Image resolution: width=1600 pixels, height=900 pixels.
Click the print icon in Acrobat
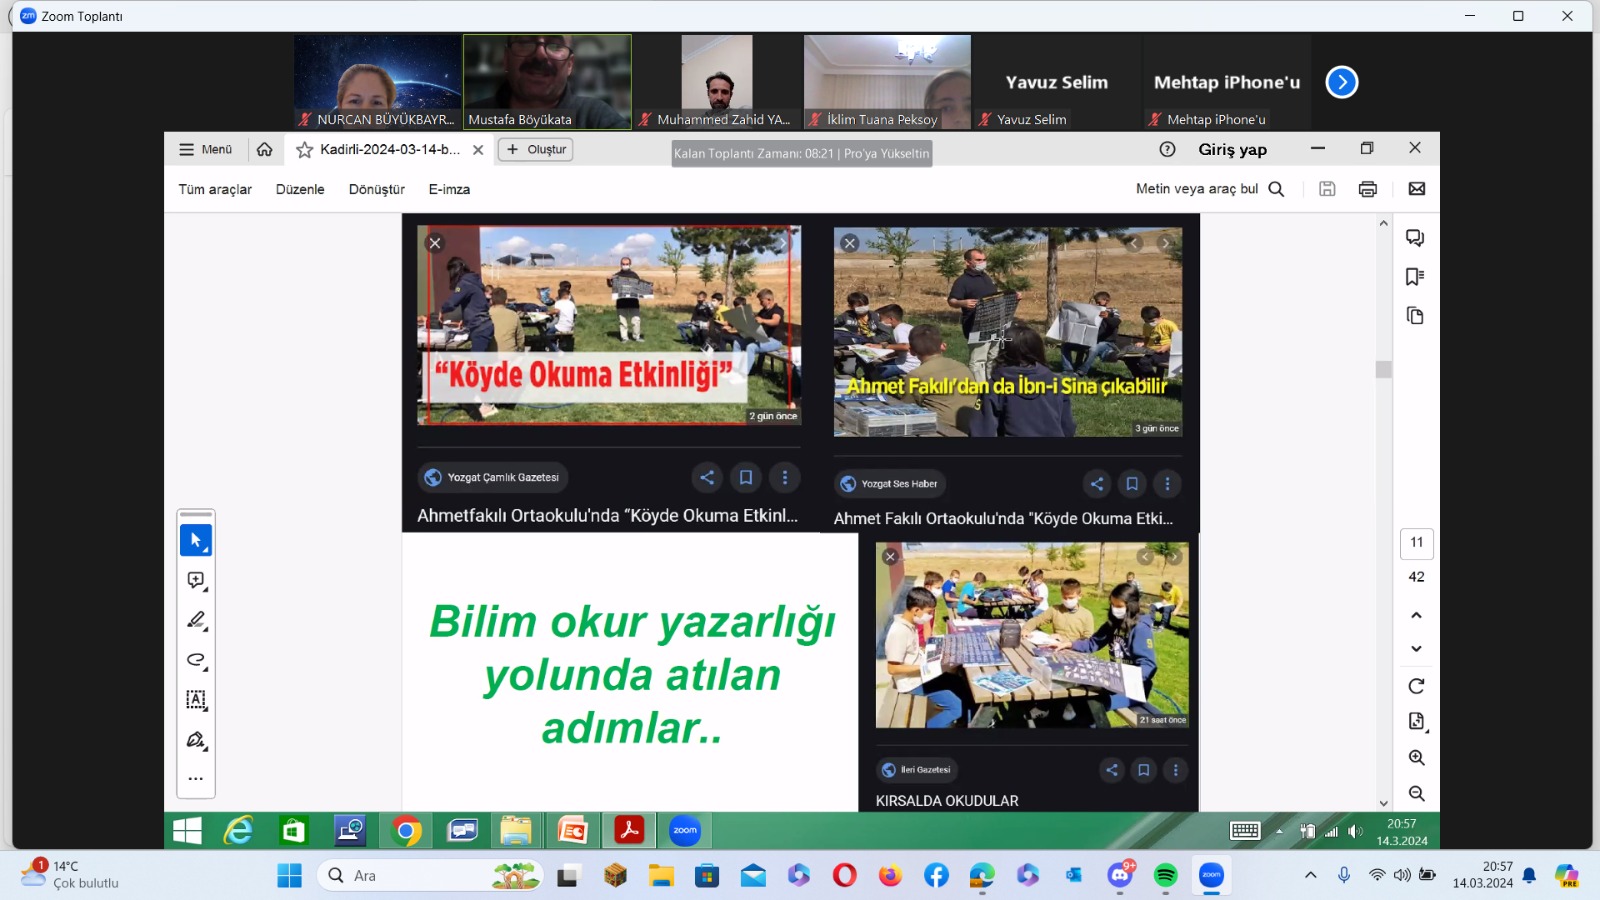(x=1368, y=189)
